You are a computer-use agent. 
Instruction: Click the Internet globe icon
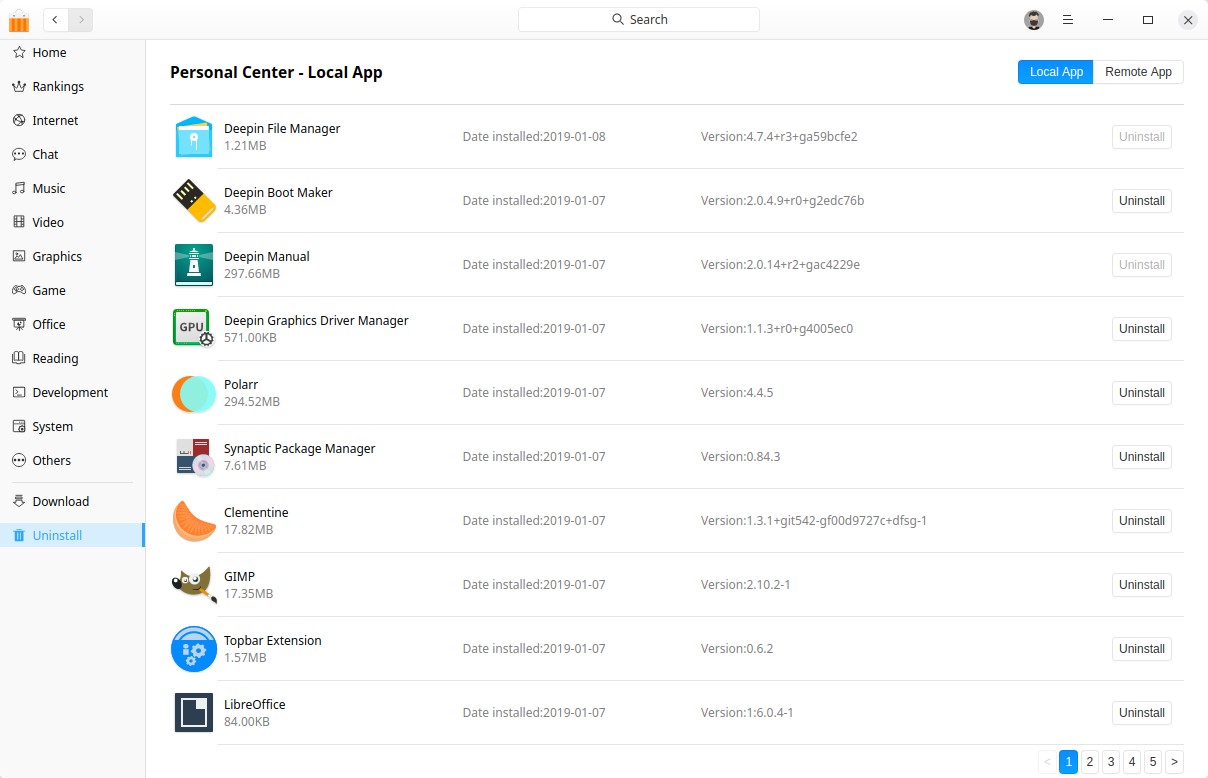pos(19,120)
